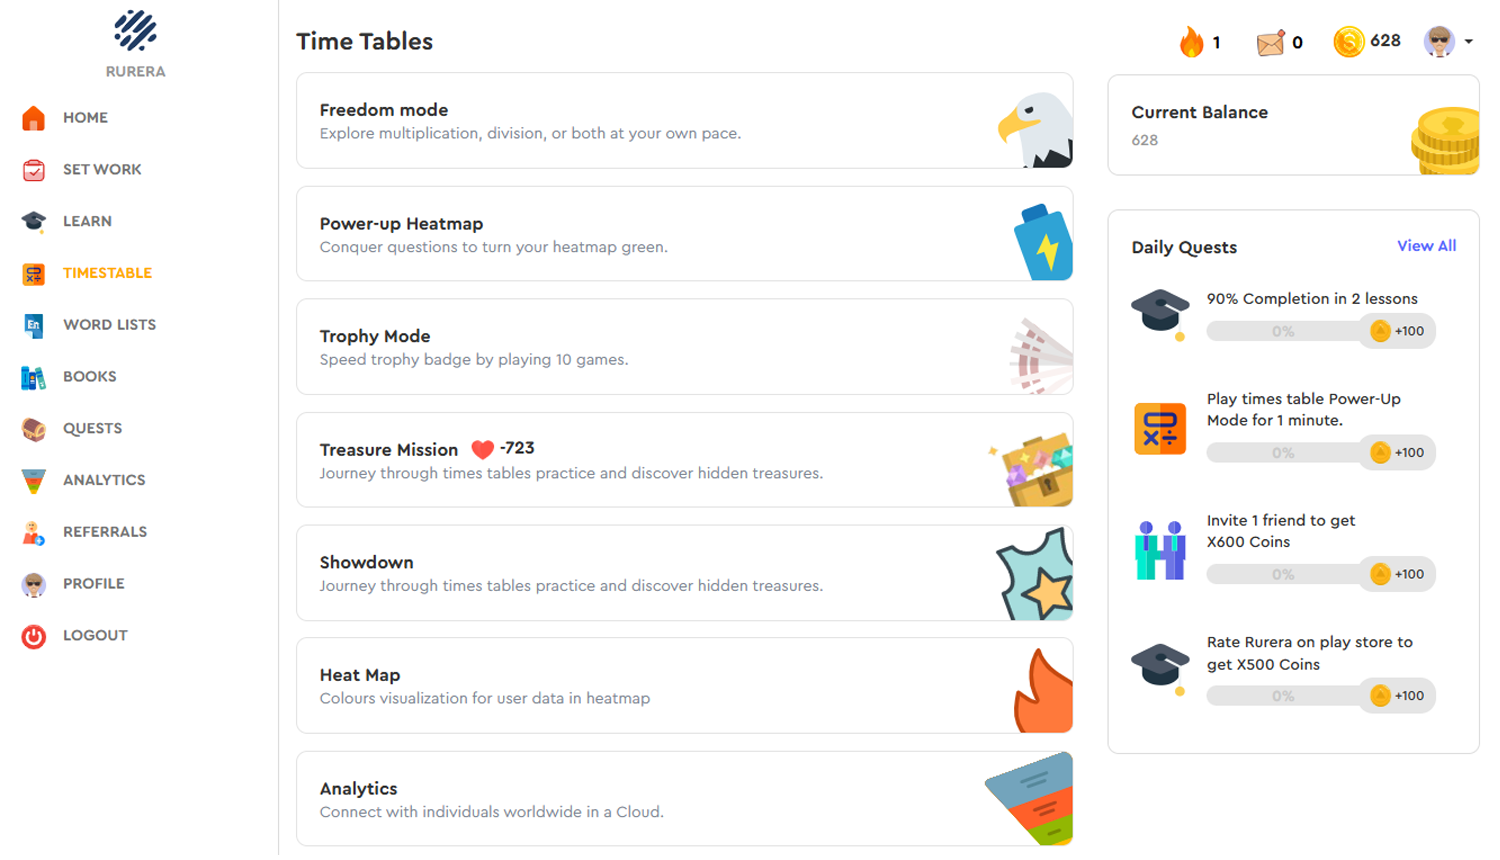Go to the Home menu item
Viewport: 1500px width, 860px height.
85,118
